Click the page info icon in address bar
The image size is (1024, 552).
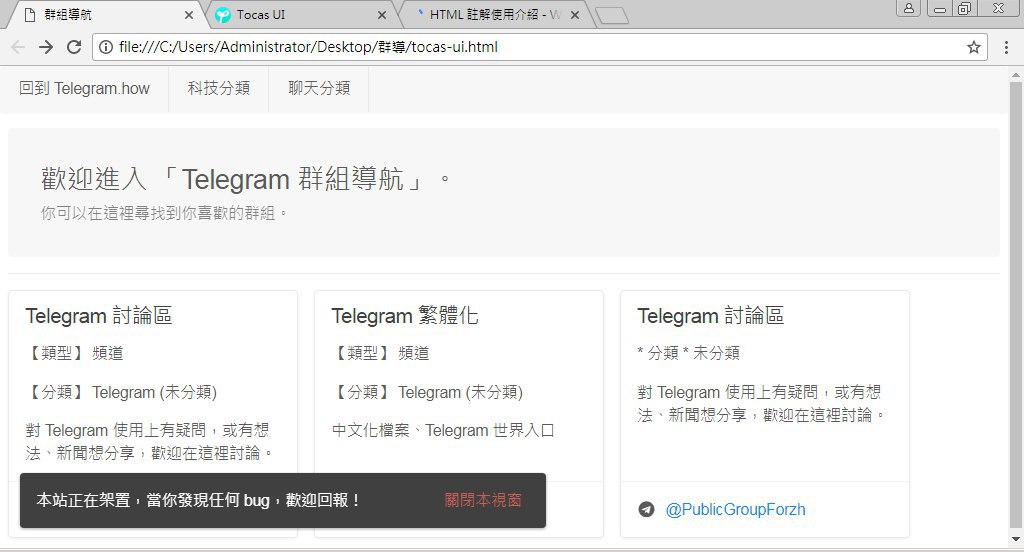tap(106, 47)
